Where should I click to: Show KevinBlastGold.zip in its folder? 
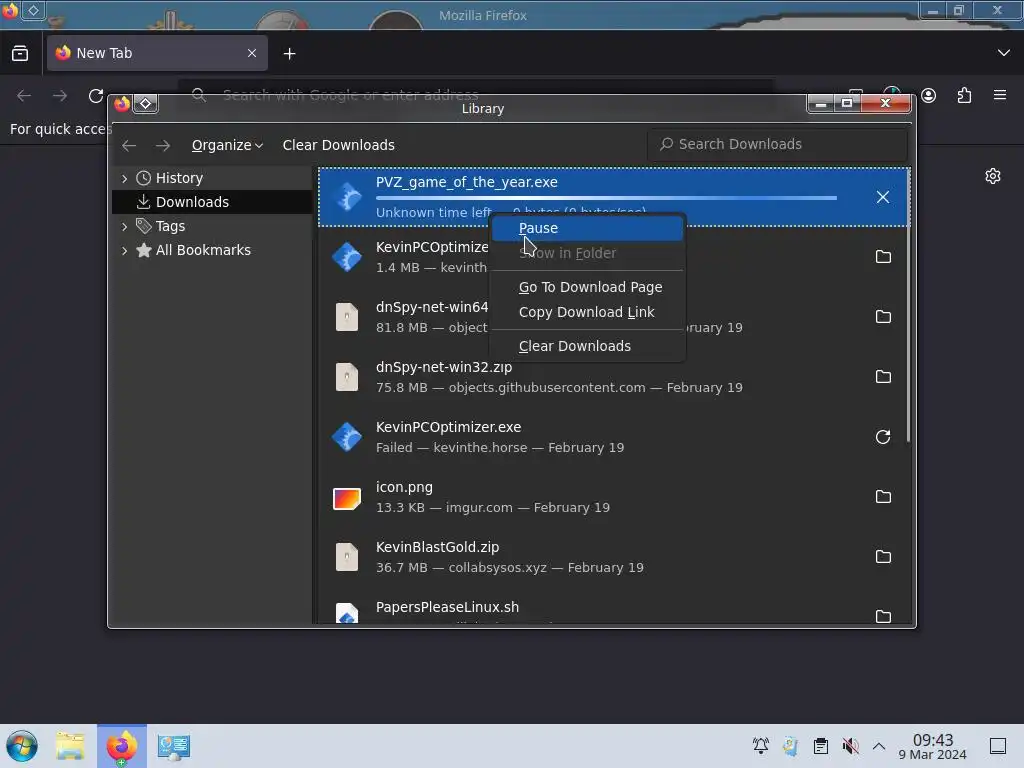[883, 557]
